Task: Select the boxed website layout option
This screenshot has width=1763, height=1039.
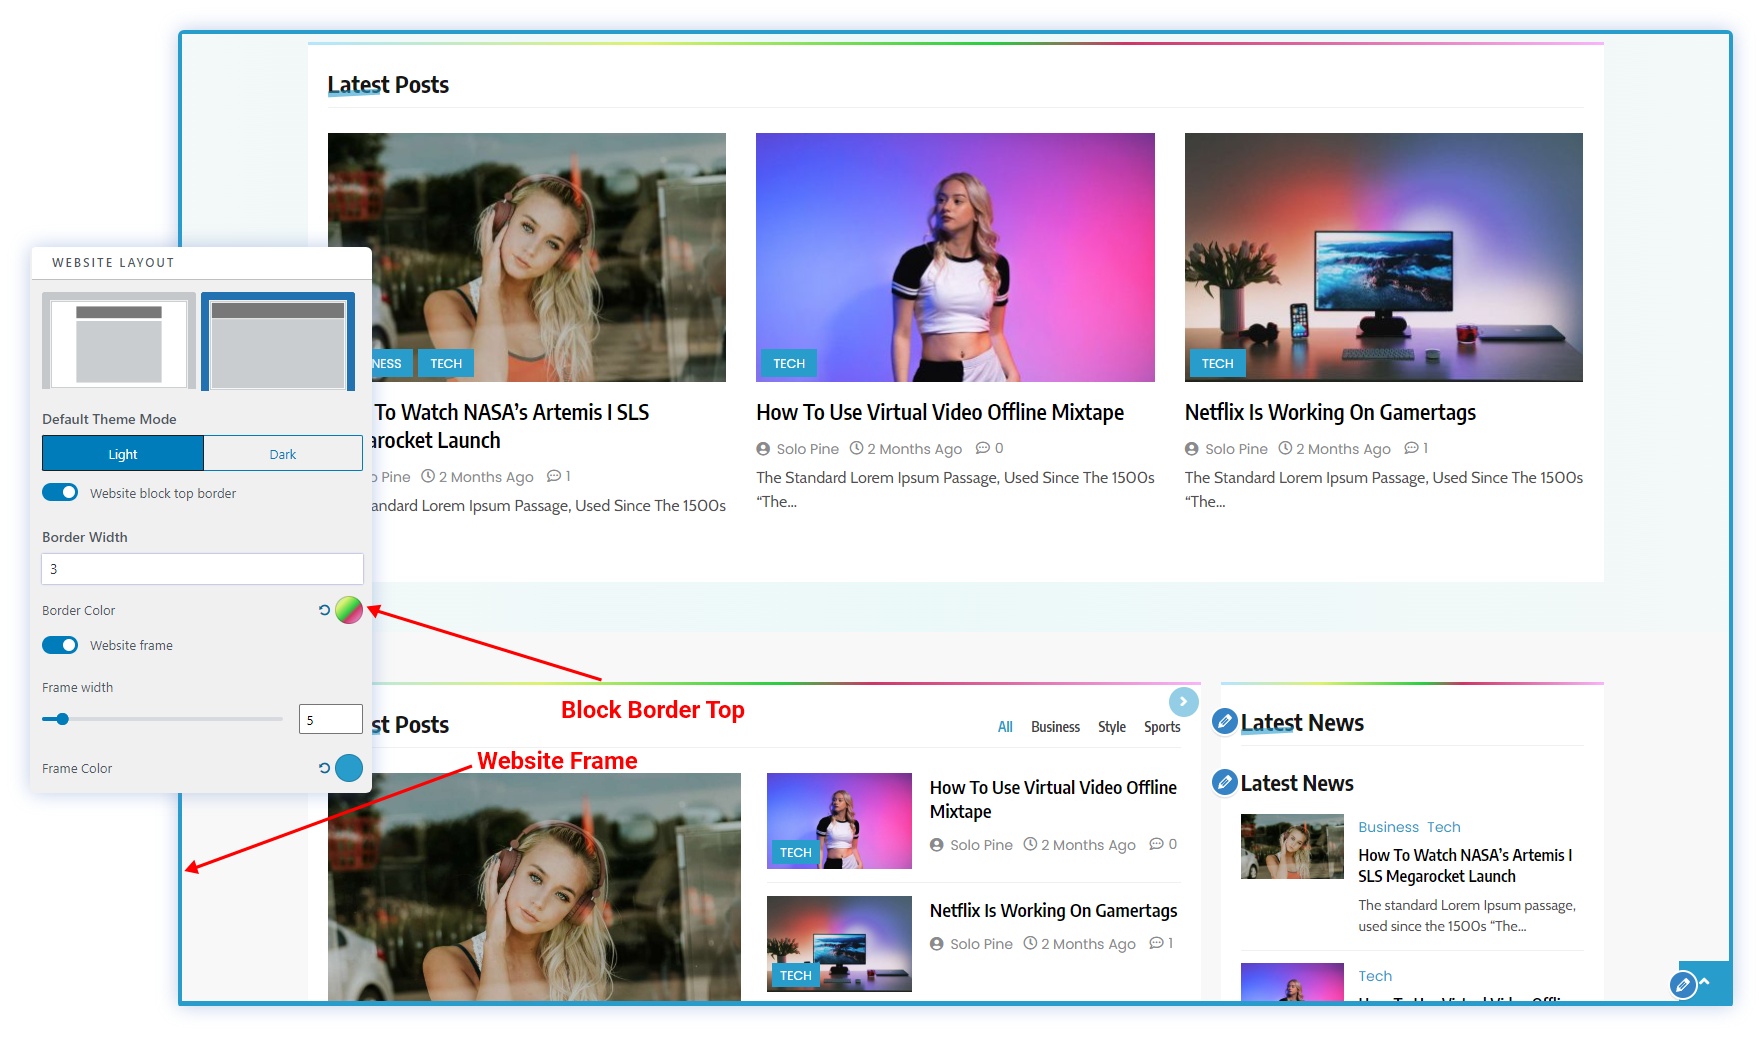Action: pyautogui.click(x=119, y=341)
